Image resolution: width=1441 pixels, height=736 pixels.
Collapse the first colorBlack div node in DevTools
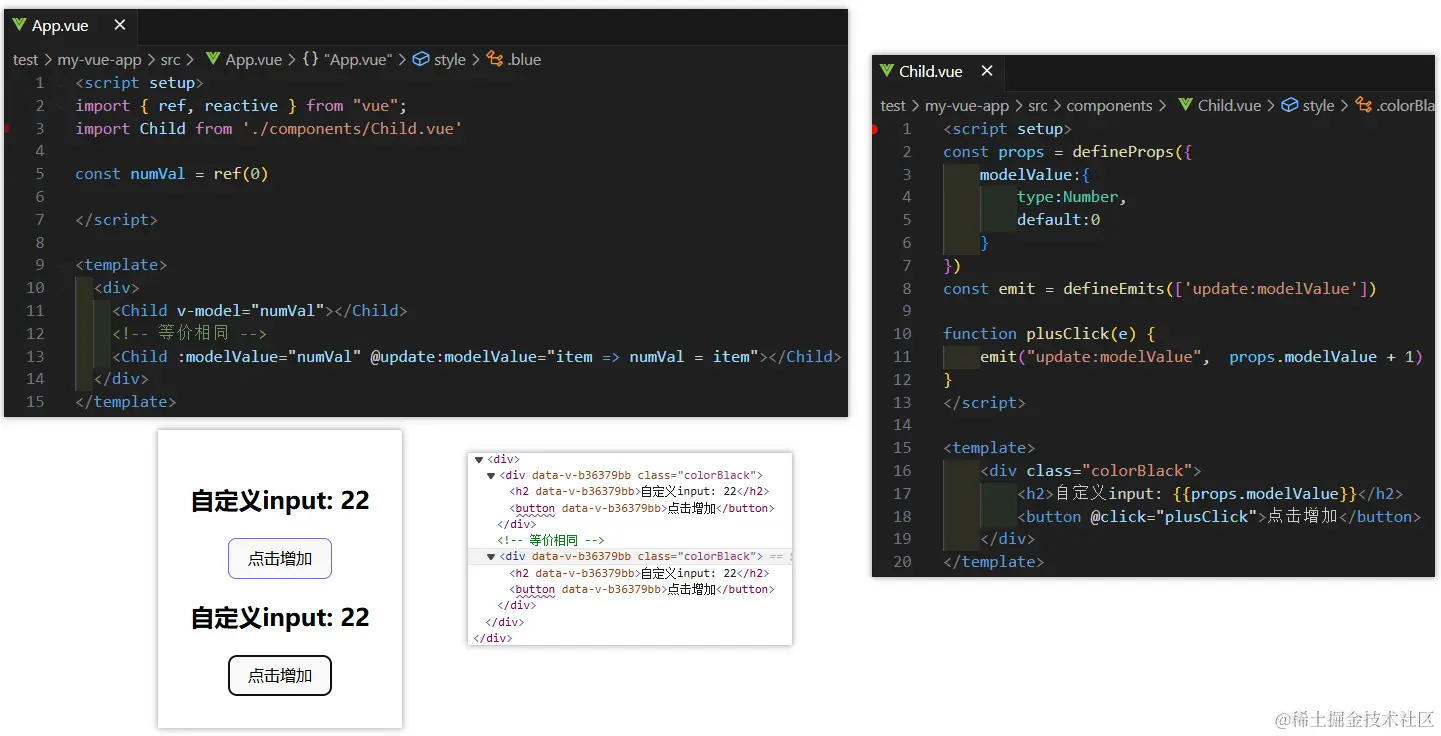coord(491,476)
